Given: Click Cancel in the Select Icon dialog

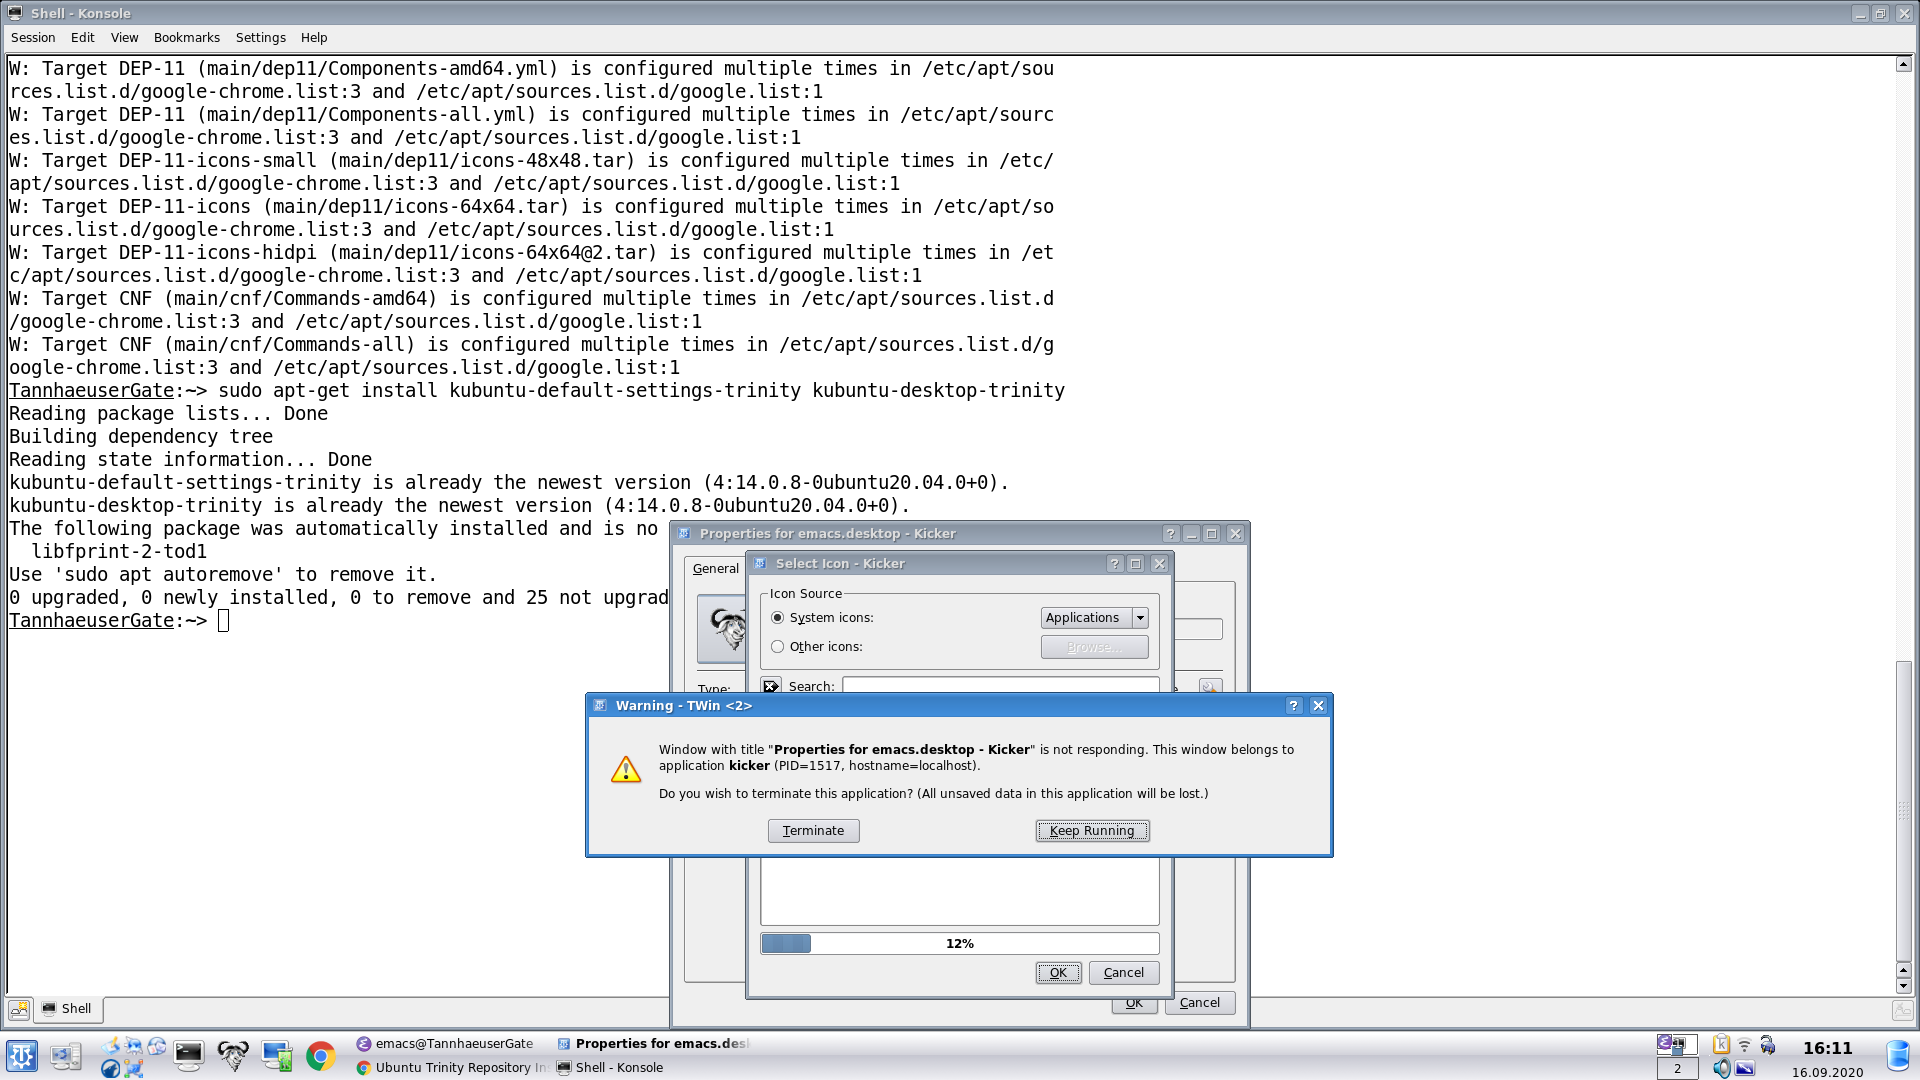Looking at the screenshot, I should pos(1124,973).
